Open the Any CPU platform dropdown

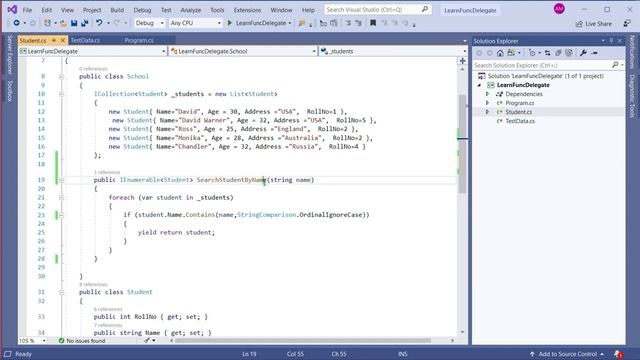click(195, 23)
